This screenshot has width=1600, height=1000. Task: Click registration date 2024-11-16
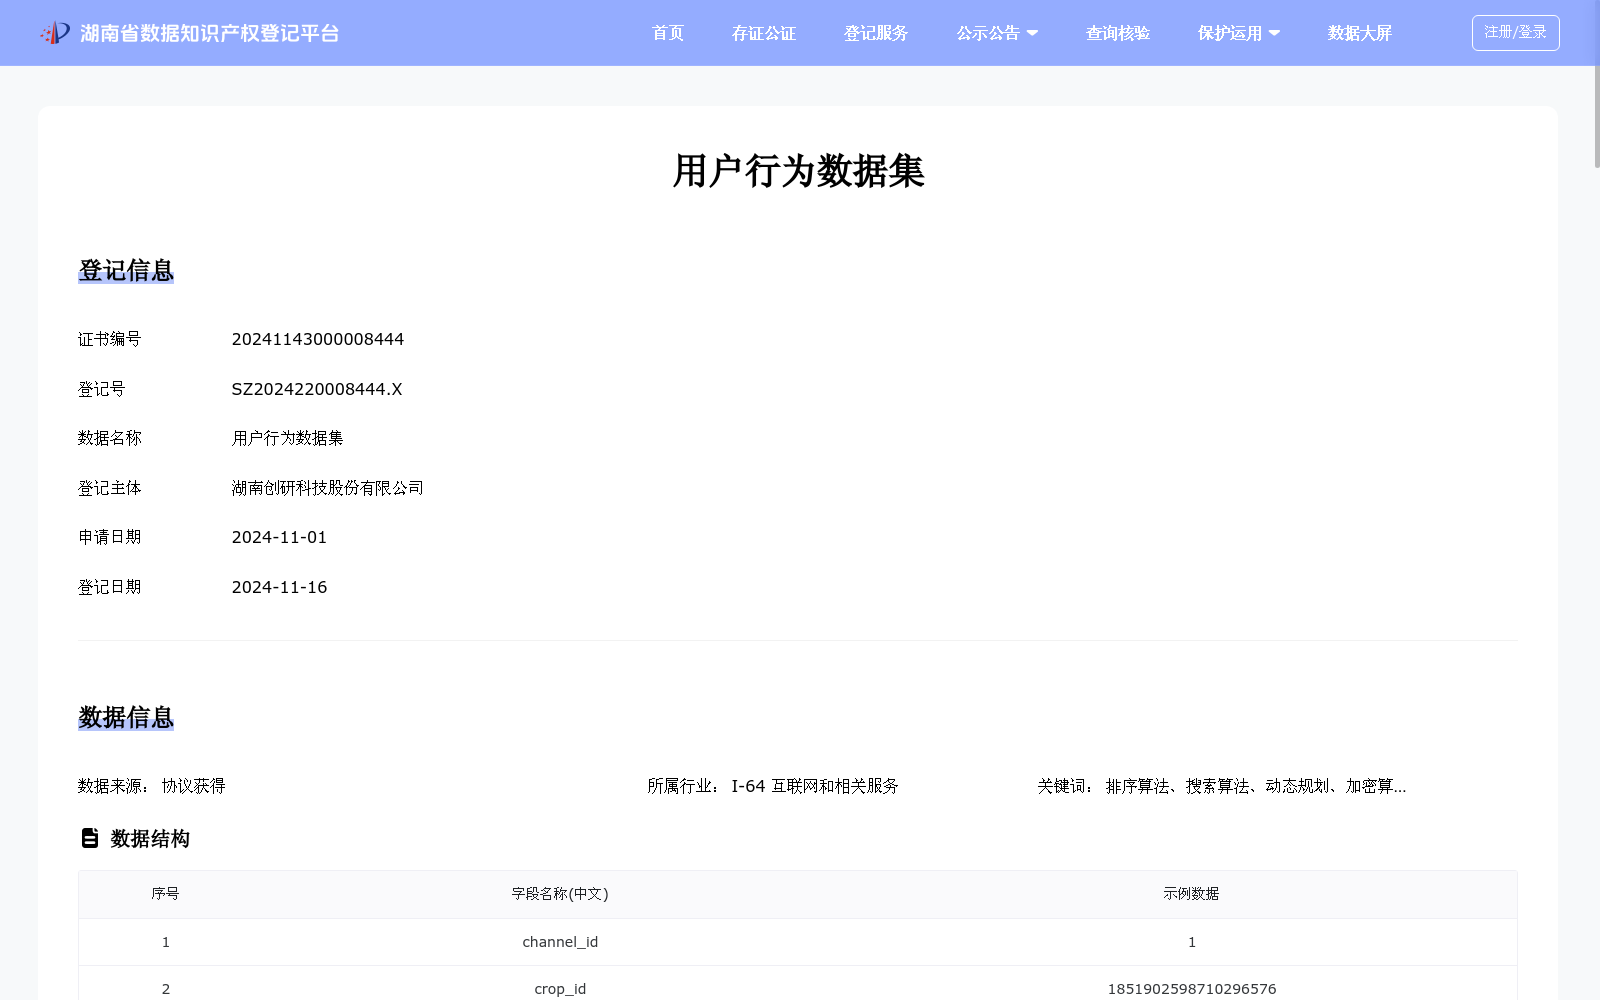point(279,587)
